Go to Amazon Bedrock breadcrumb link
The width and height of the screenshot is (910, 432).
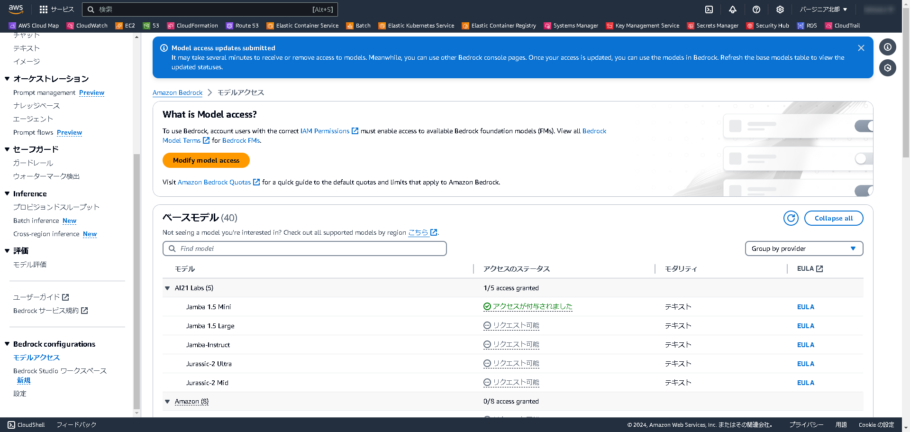point(178,93)
